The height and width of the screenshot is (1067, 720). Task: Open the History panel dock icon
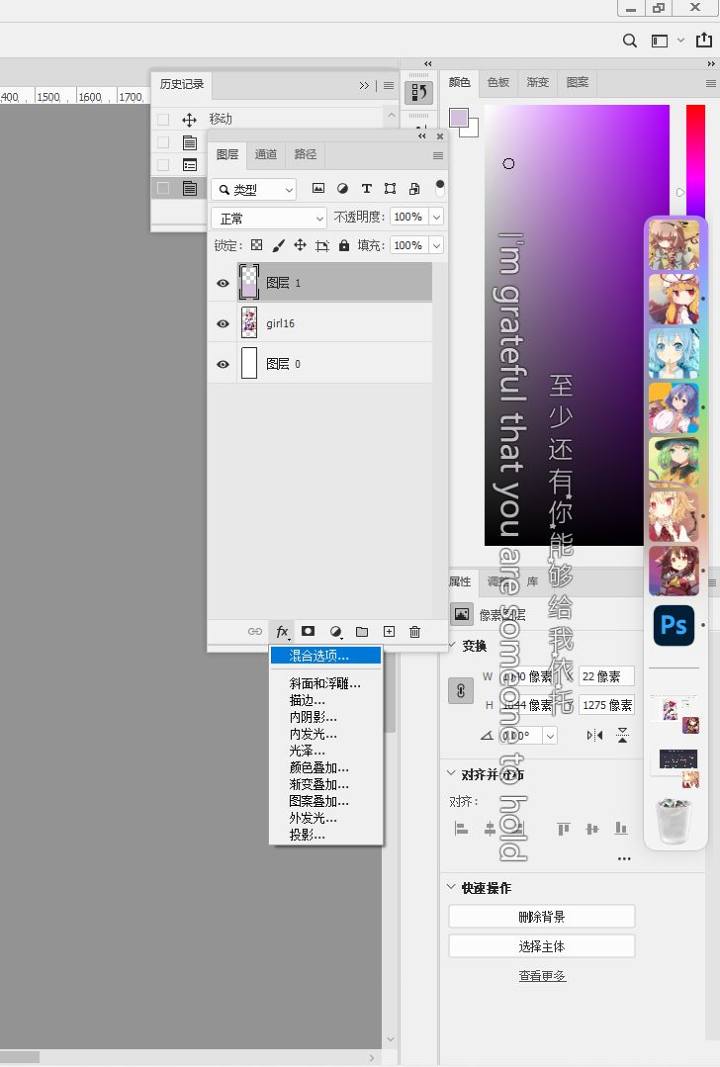(419, 92)
